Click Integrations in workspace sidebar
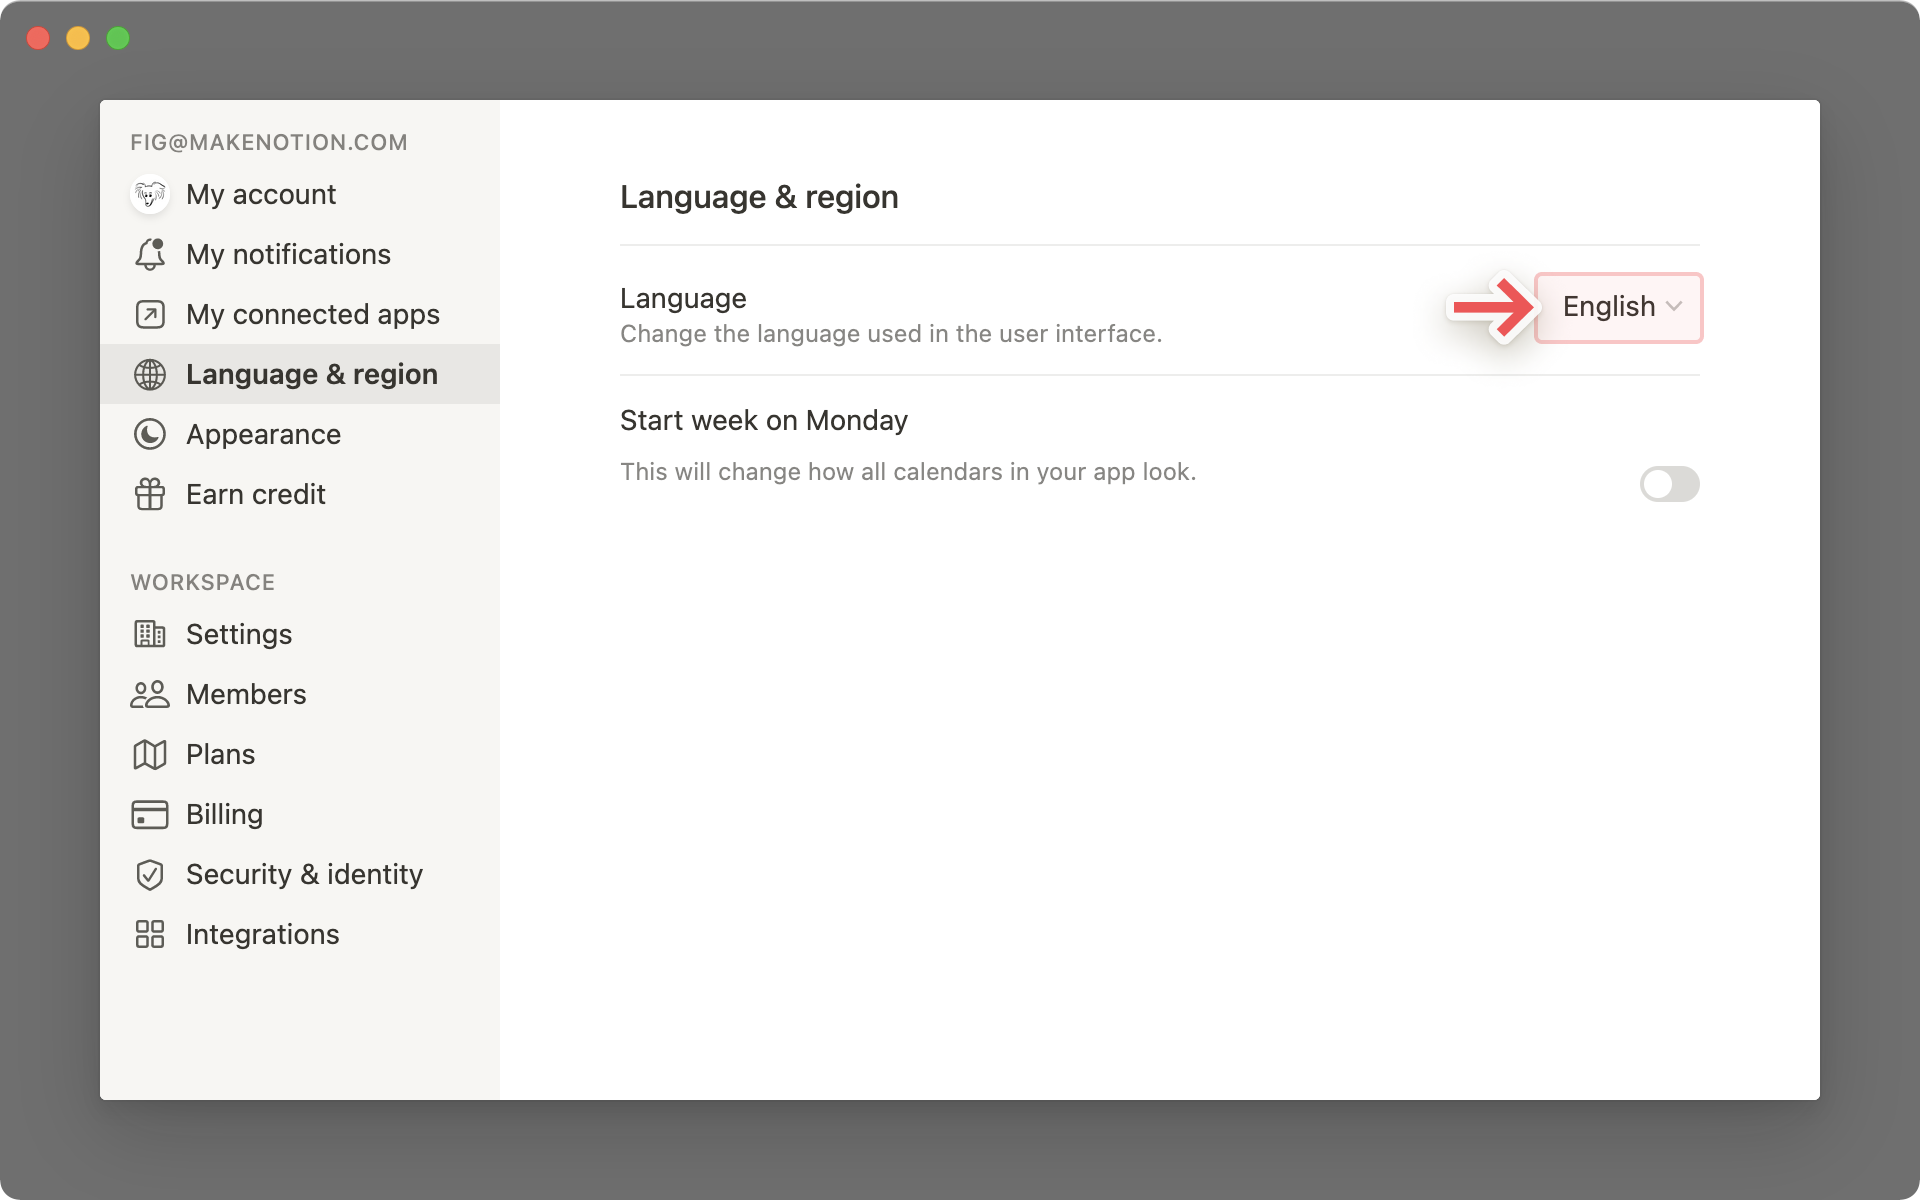Viewport: 1920px width, 1200px height. [x=263, y=933]
